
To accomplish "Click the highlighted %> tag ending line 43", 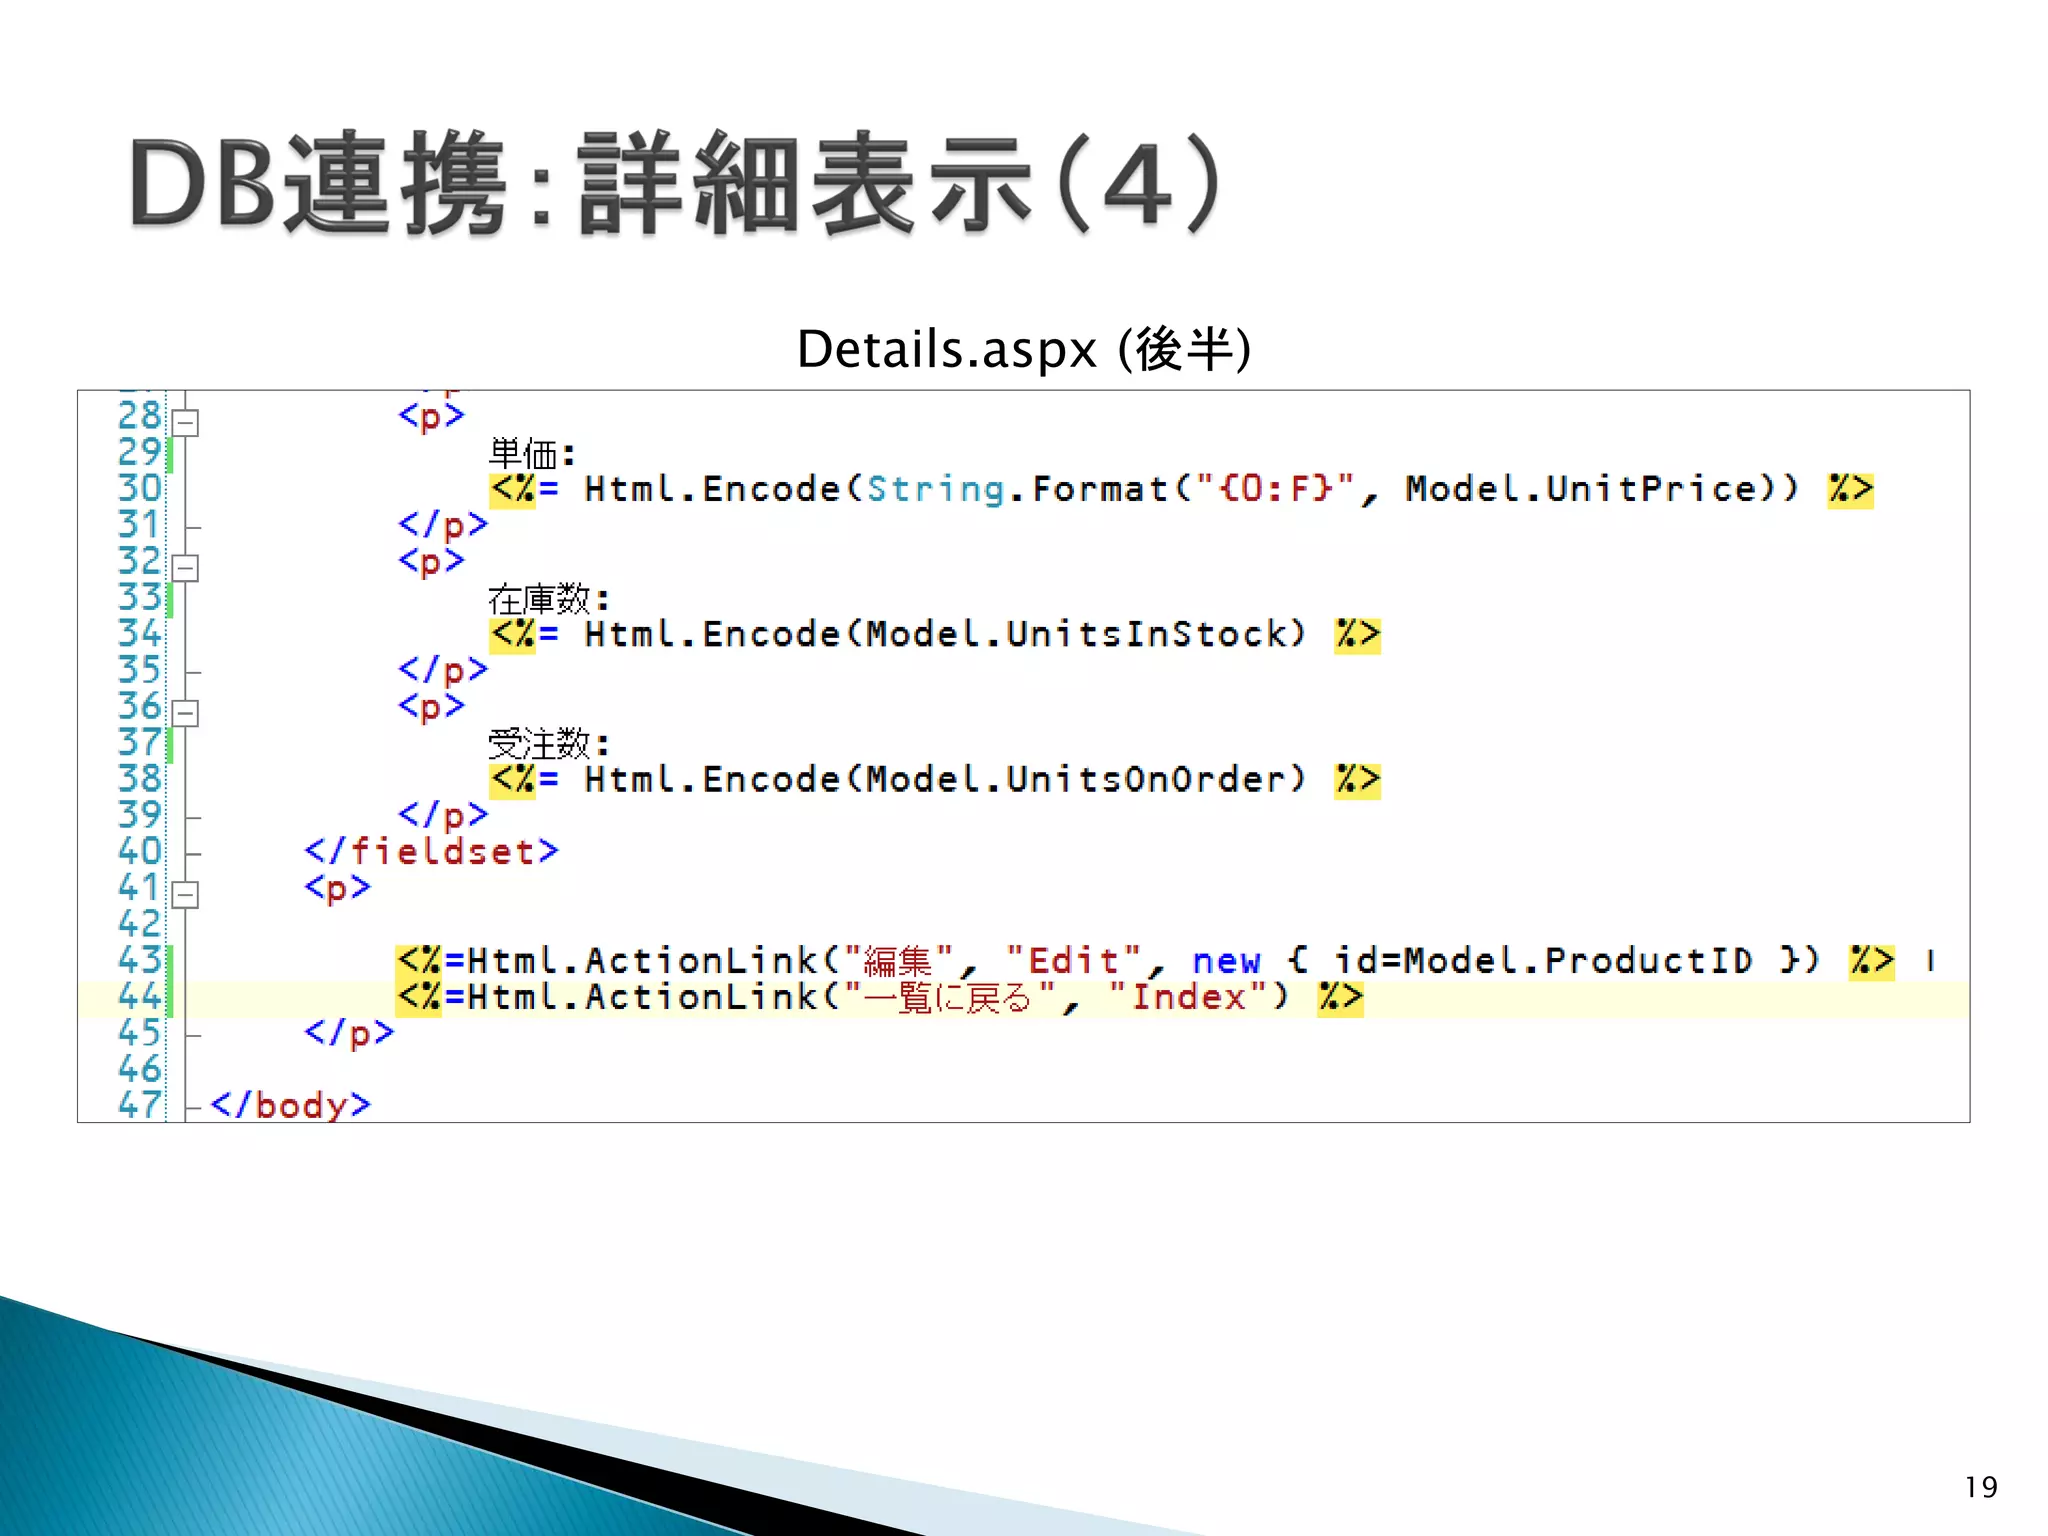I will click(1870, 961).
